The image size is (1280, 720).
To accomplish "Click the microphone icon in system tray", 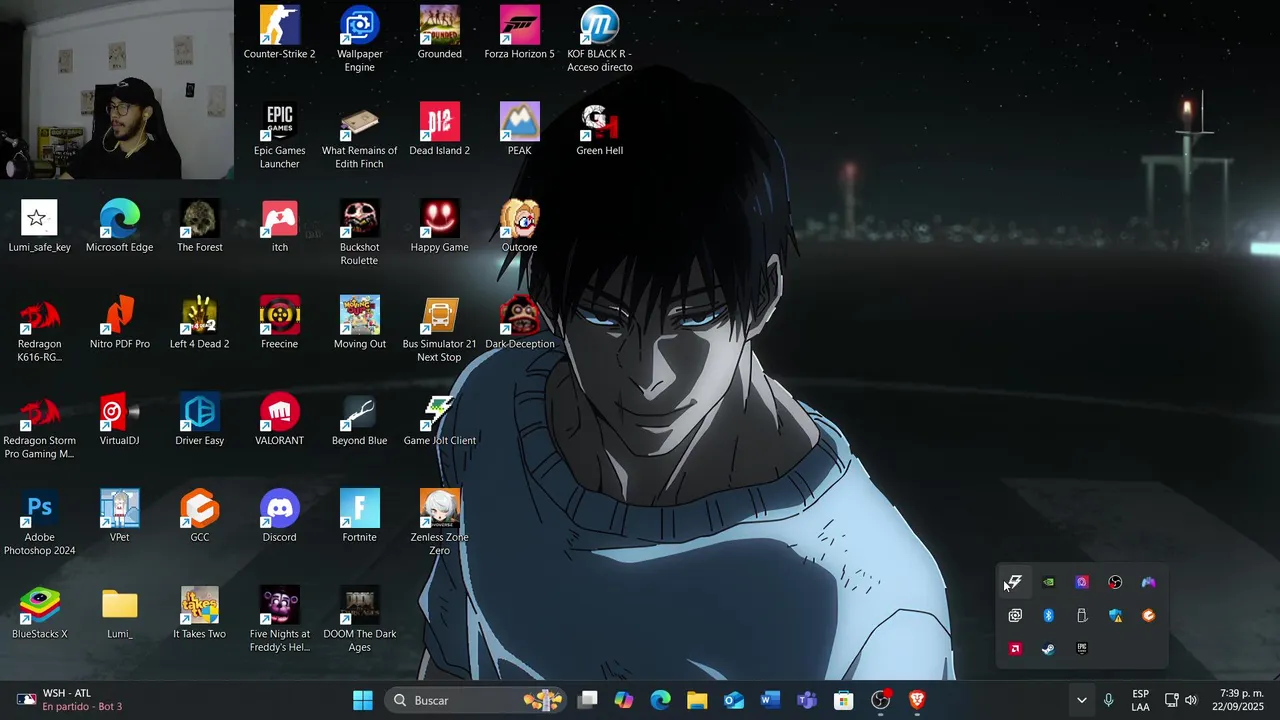I will [1108, 700].
